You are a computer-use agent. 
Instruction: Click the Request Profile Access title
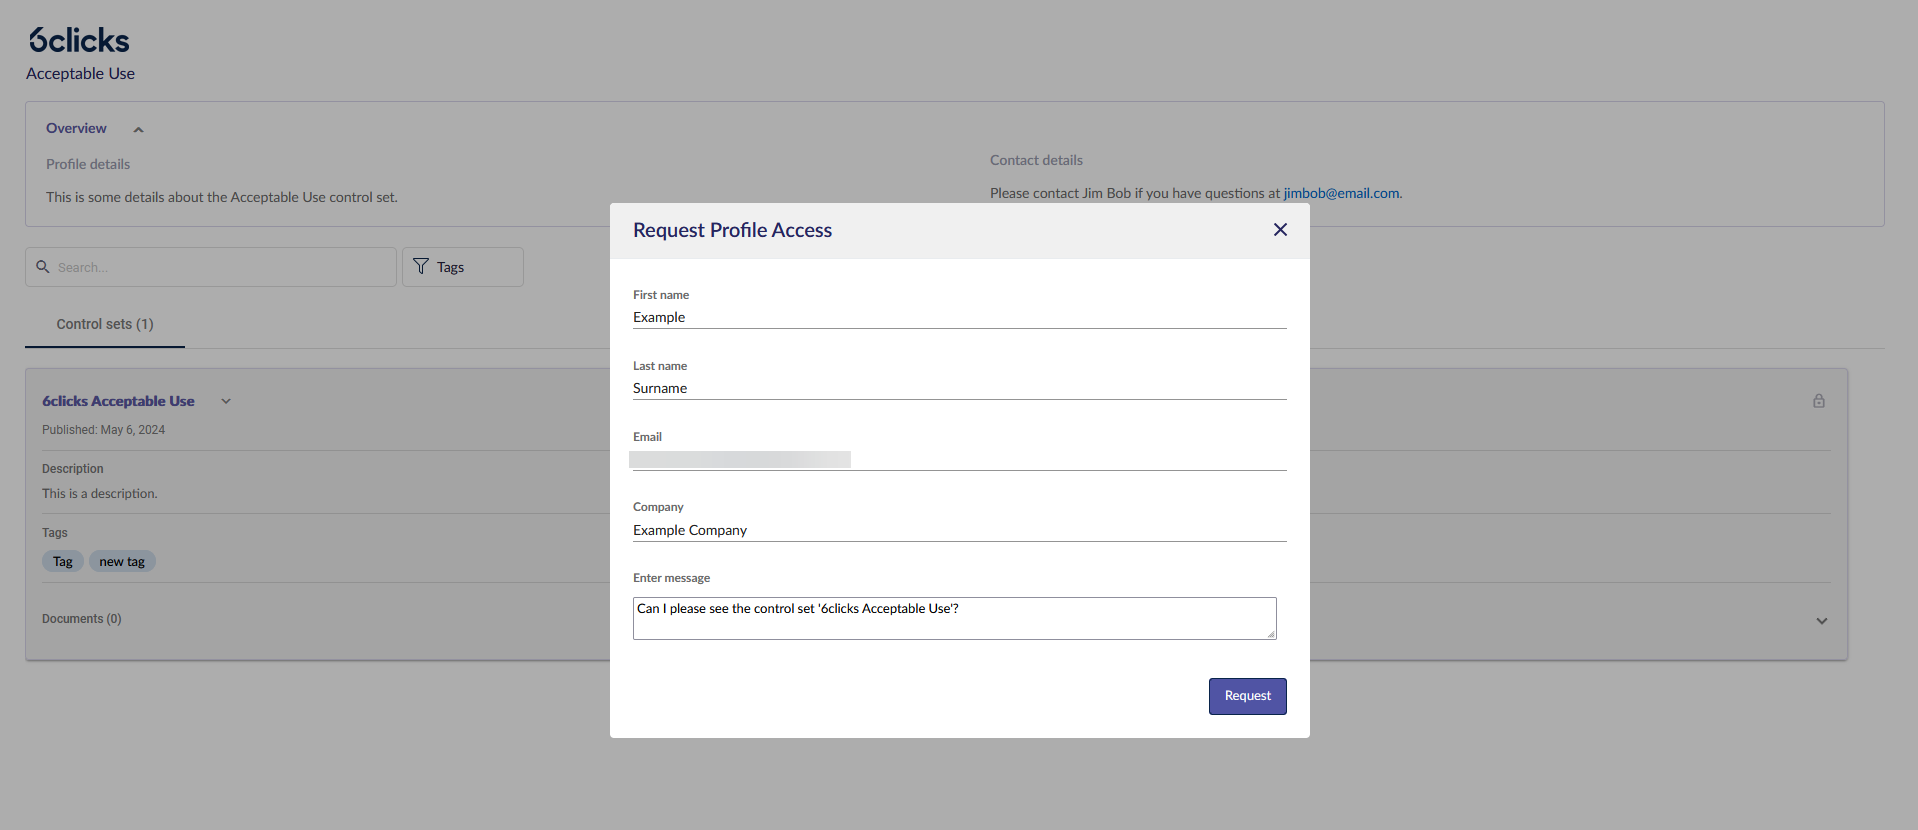(x=732, y=230)
